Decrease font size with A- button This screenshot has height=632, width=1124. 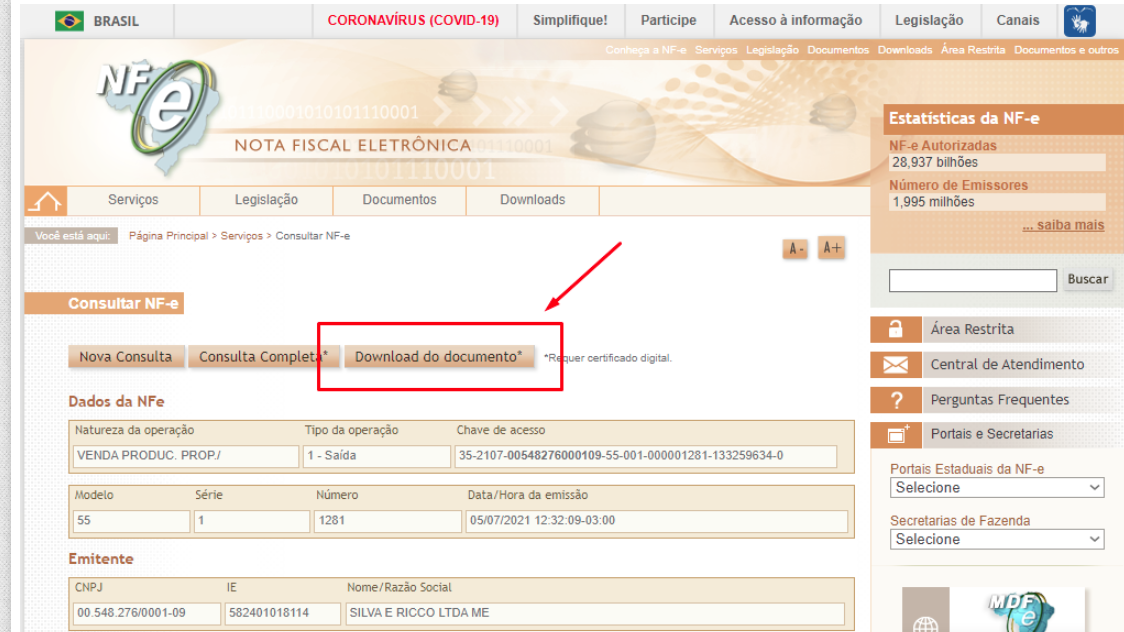click(x=796, y=249)
